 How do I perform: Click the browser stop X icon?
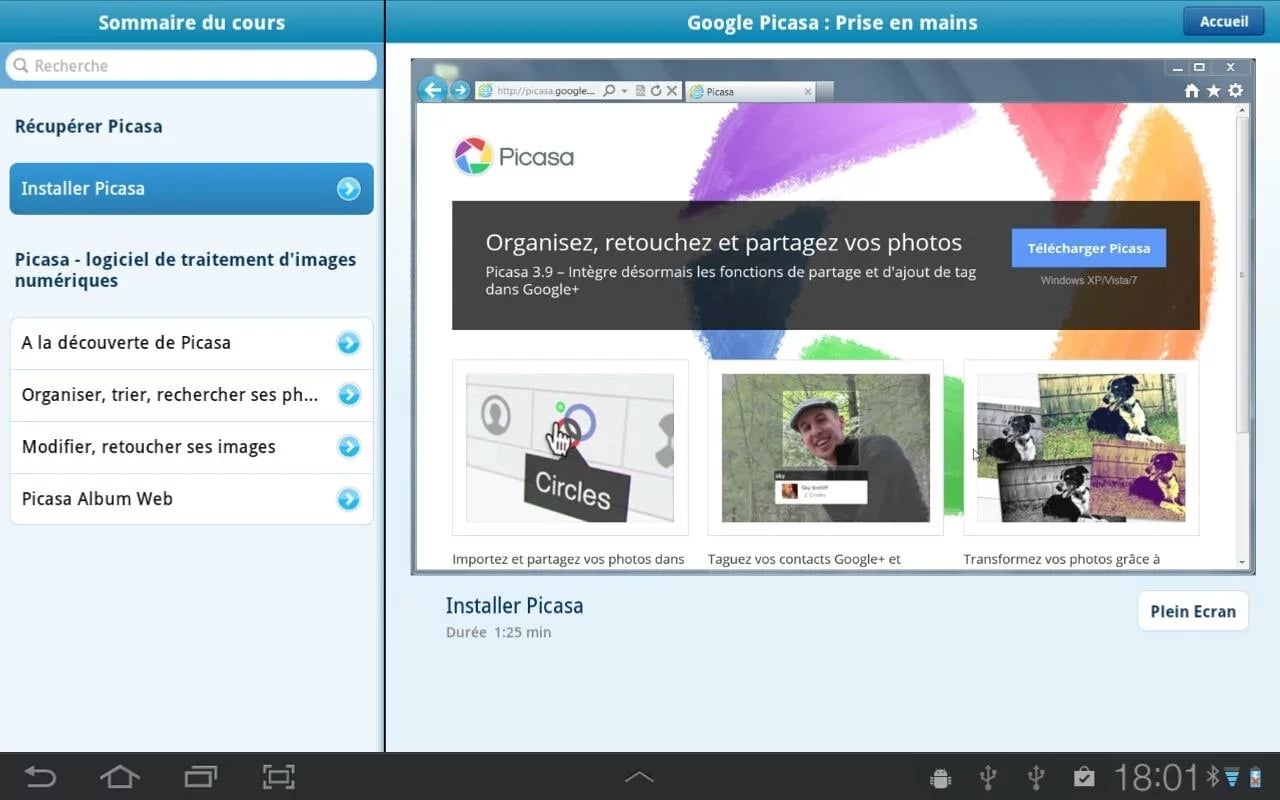(672, 91)
